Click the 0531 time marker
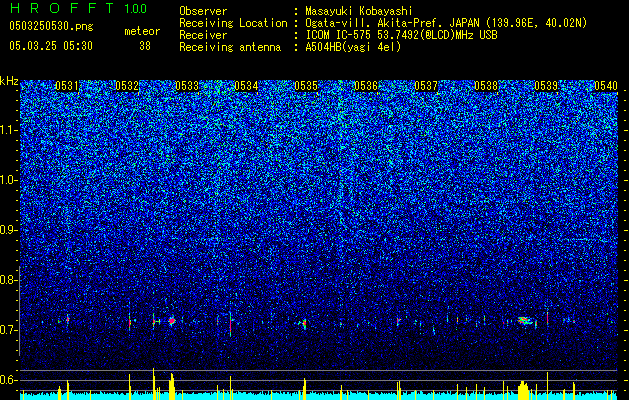The width and height of the screenshot is (629, 400). tap(67, 86)
